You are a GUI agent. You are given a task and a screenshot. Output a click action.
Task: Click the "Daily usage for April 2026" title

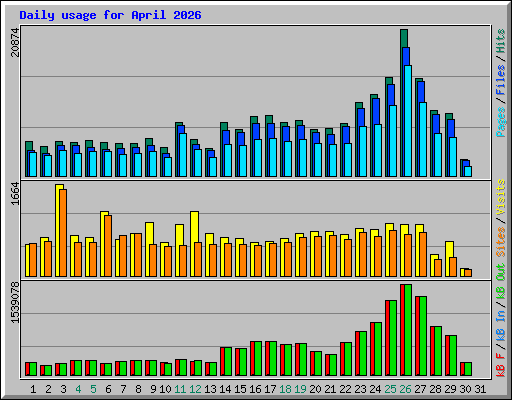110,15
